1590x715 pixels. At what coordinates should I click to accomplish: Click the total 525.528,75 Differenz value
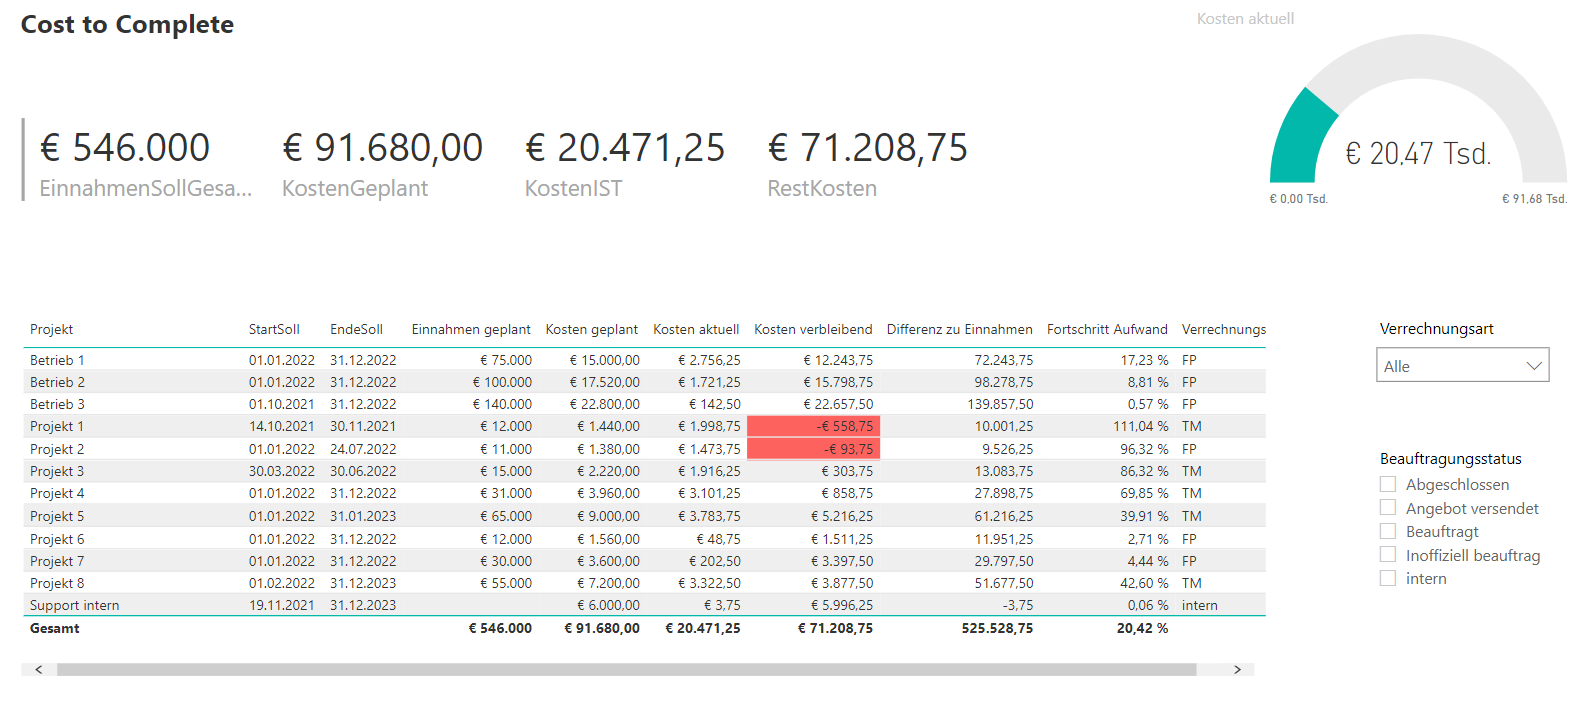[x=997, y=628]
